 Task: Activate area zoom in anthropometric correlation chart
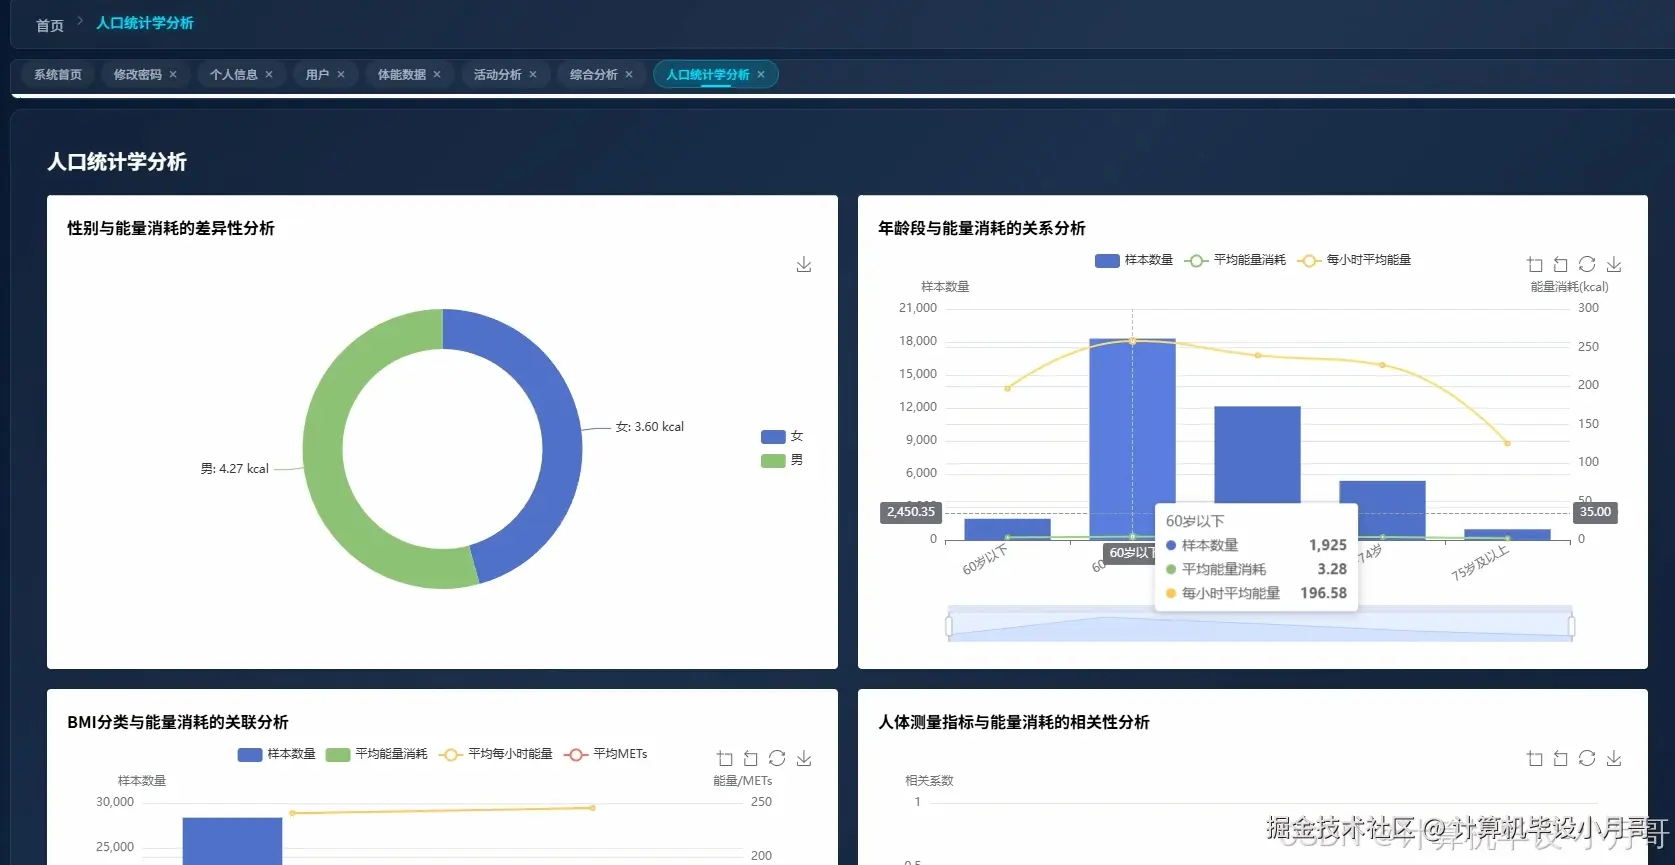tap(1535, 759)
